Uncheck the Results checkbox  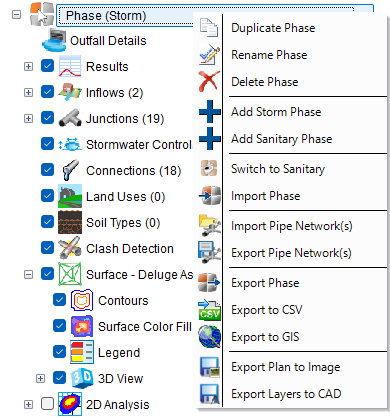[x=47, y=66]
